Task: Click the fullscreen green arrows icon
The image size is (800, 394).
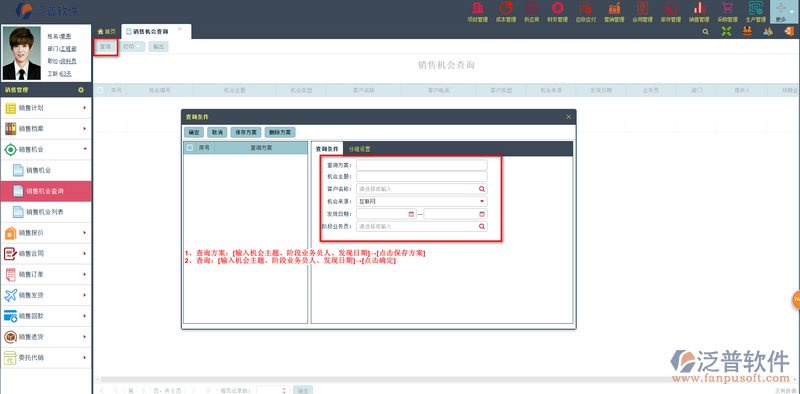Action: [x=726, y=31]
